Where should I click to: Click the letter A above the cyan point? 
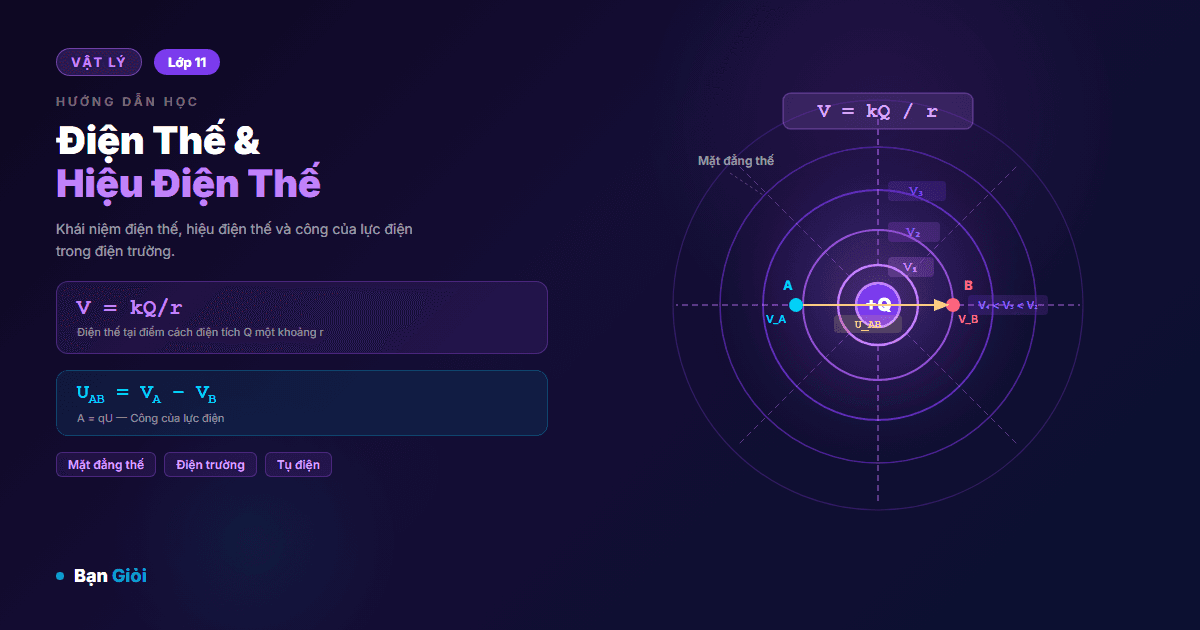click(x=788, y=285)
